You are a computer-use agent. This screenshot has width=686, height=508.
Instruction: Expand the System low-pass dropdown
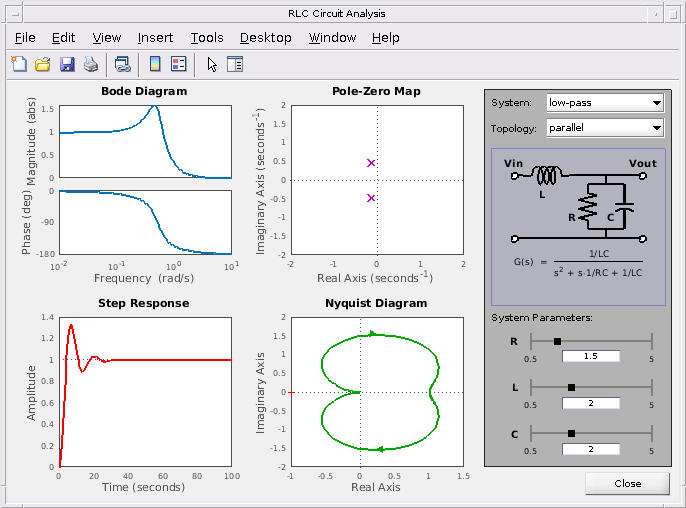(x=605, y=103)
